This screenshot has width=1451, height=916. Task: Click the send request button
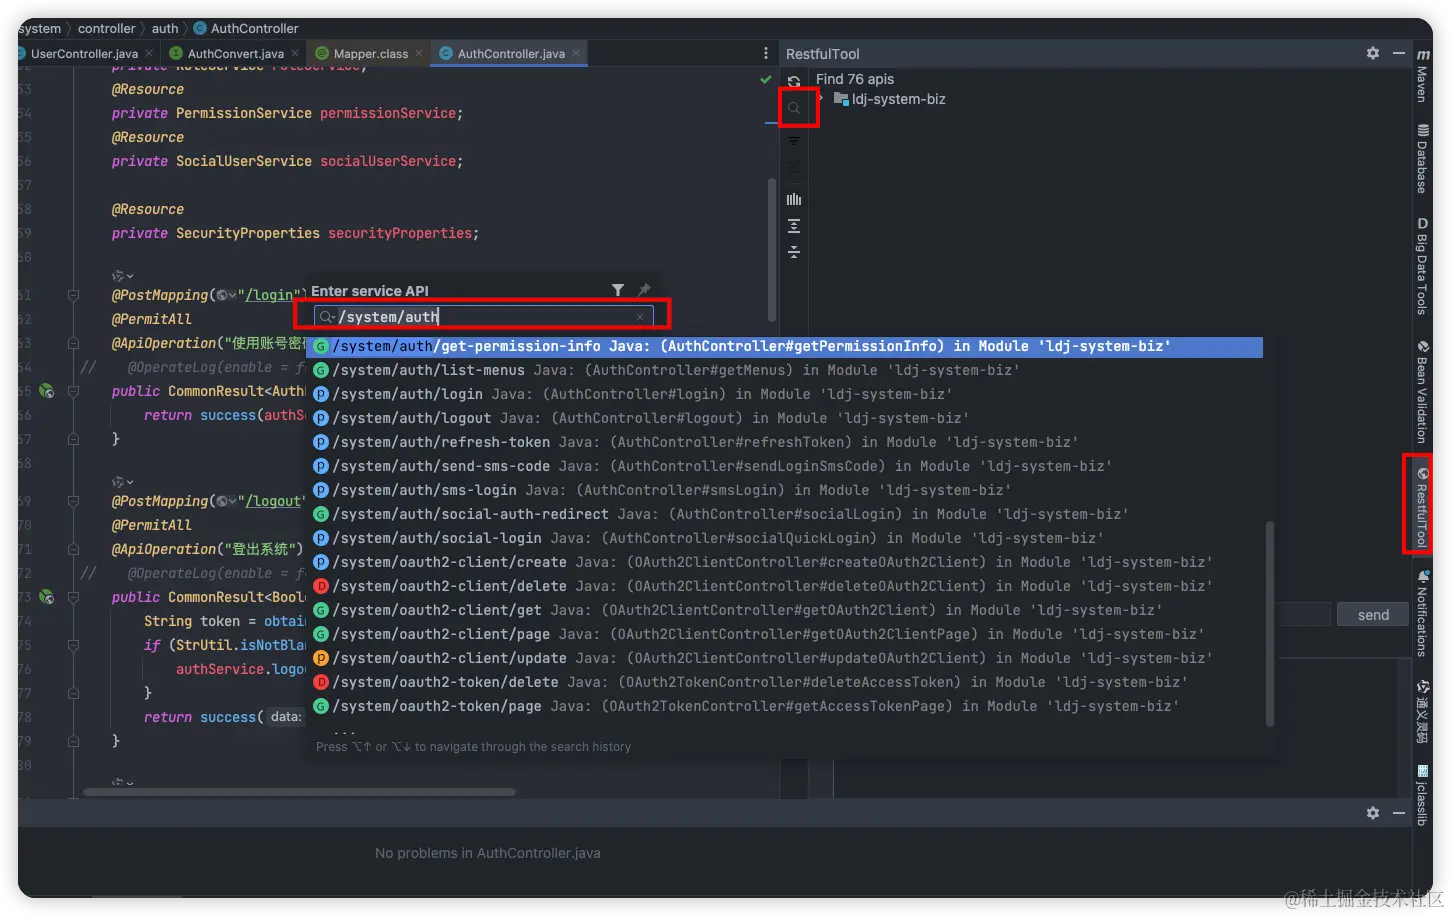coord(1373,615)
